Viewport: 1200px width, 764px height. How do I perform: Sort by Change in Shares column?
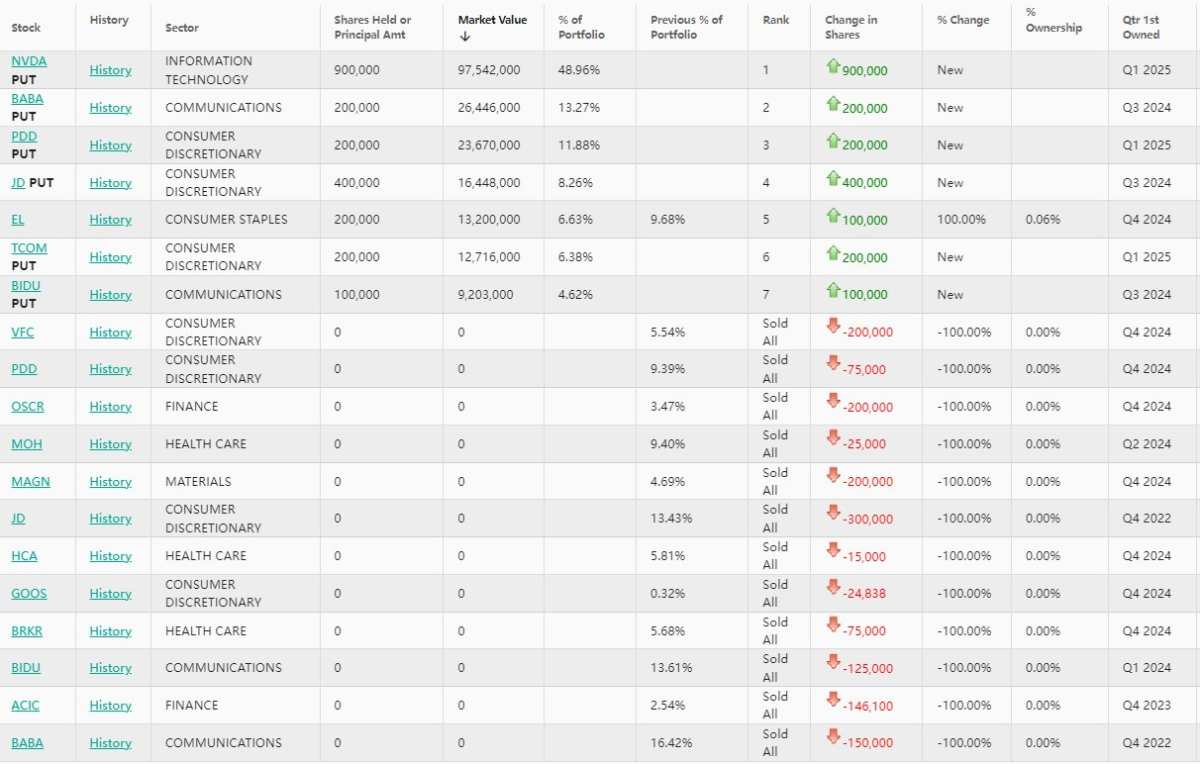point(851,27)
